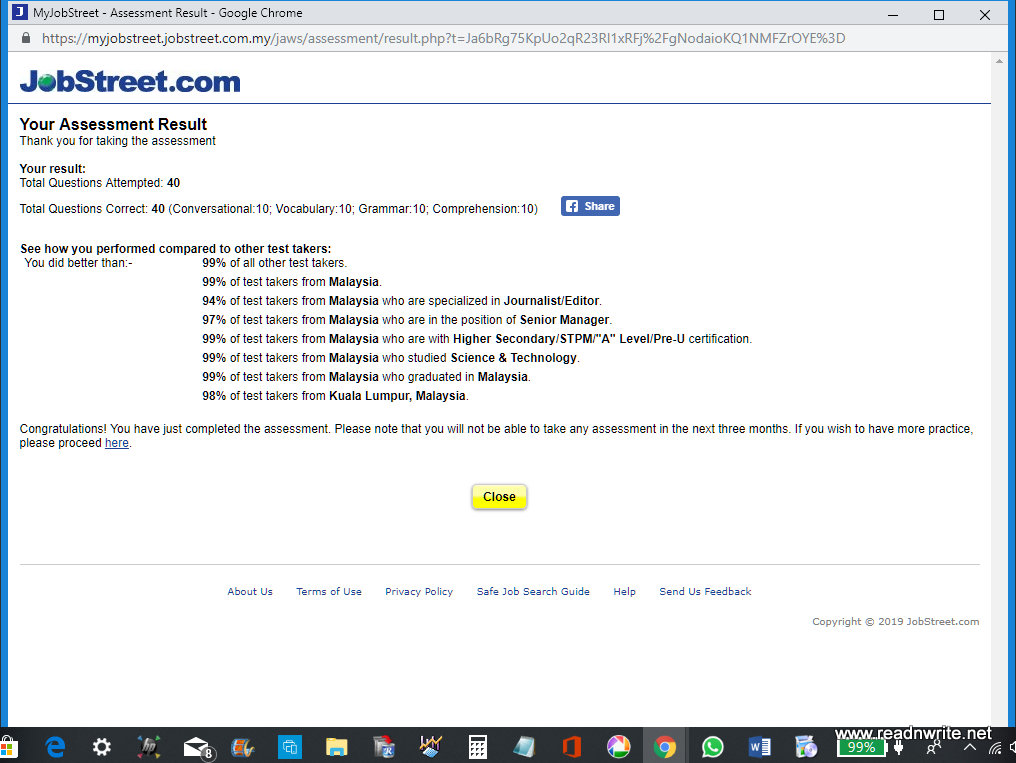Click the 'Science & Technology' comparison line
The height and width of the screenshot is (763, 1016).
pyautogui.click(x=391, y=358)
